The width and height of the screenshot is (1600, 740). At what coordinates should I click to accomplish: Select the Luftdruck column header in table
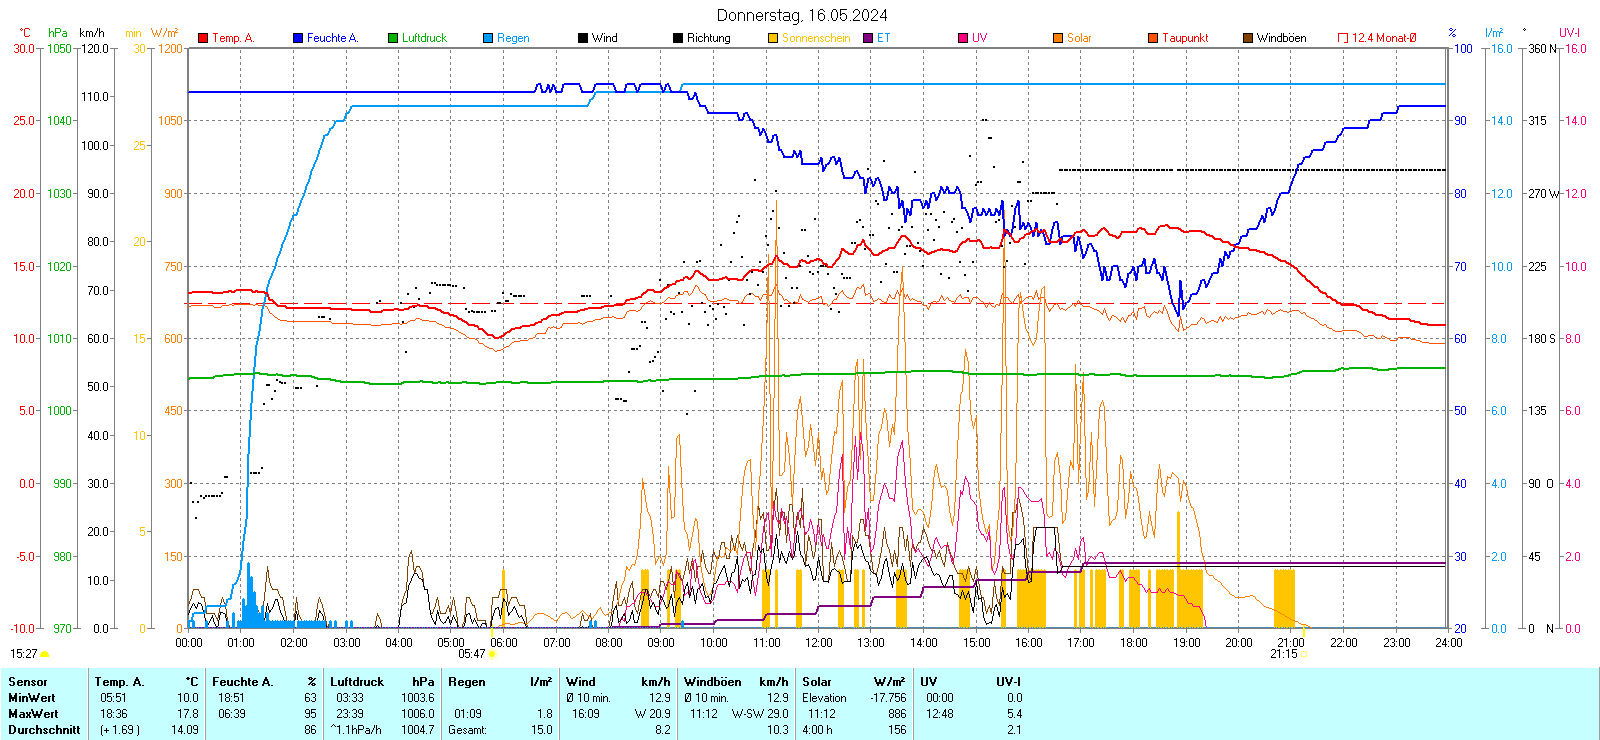[357, 682]
